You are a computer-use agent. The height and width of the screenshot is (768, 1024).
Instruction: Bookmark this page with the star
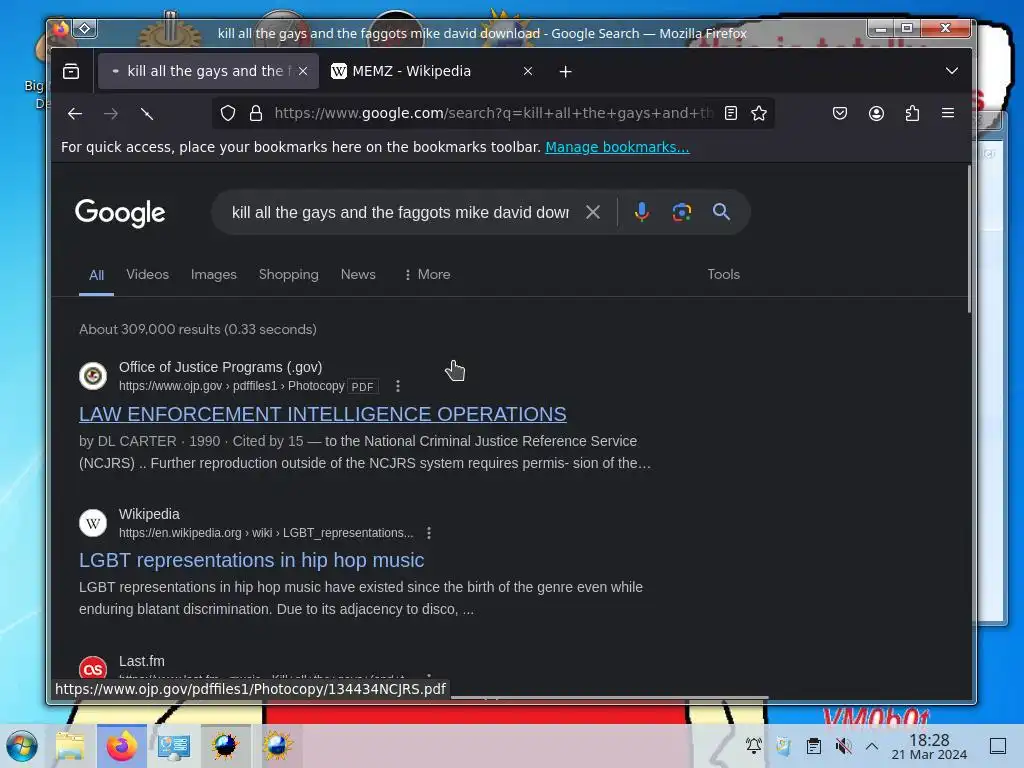(759, 114)
